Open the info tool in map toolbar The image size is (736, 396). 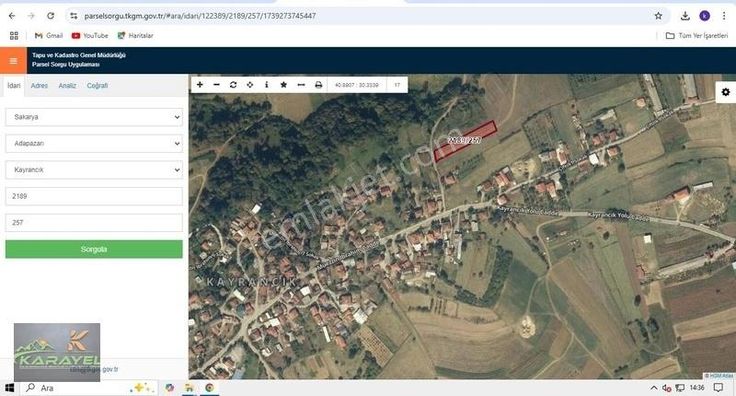267,85
